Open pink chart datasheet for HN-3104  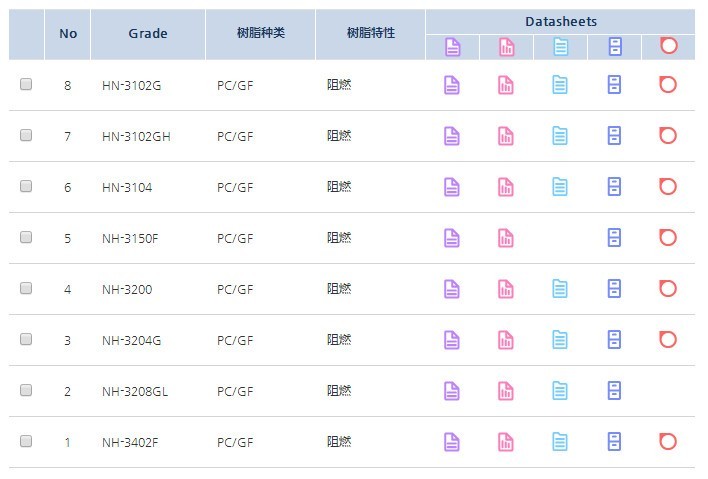[506, 187]
